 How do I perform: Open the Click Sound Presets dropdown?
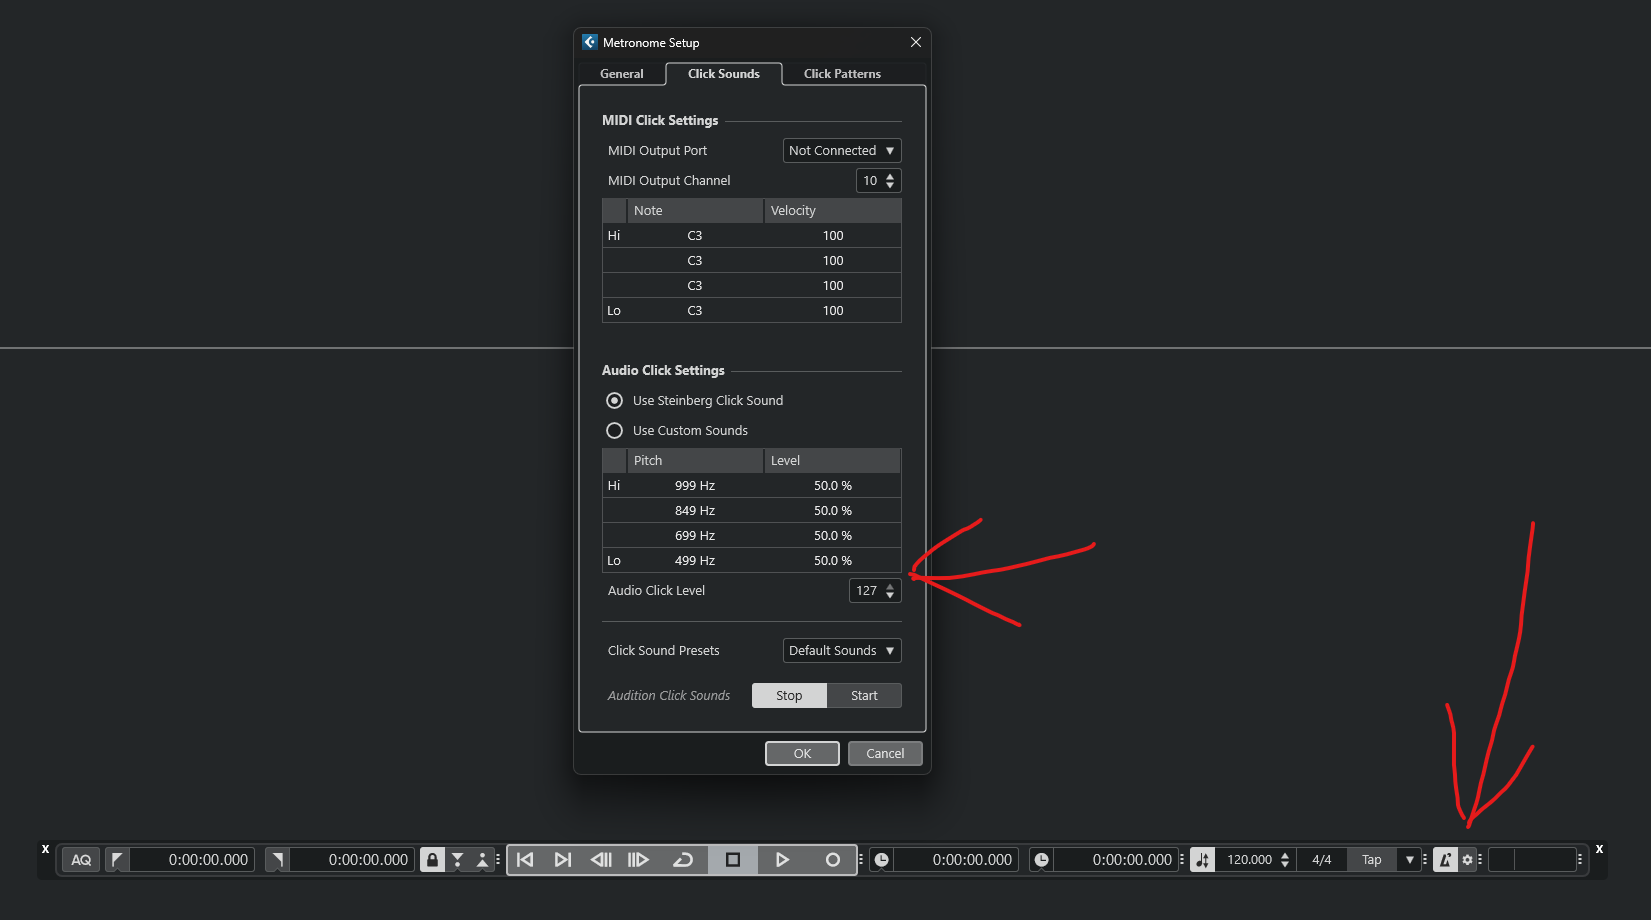click(842, 651)
